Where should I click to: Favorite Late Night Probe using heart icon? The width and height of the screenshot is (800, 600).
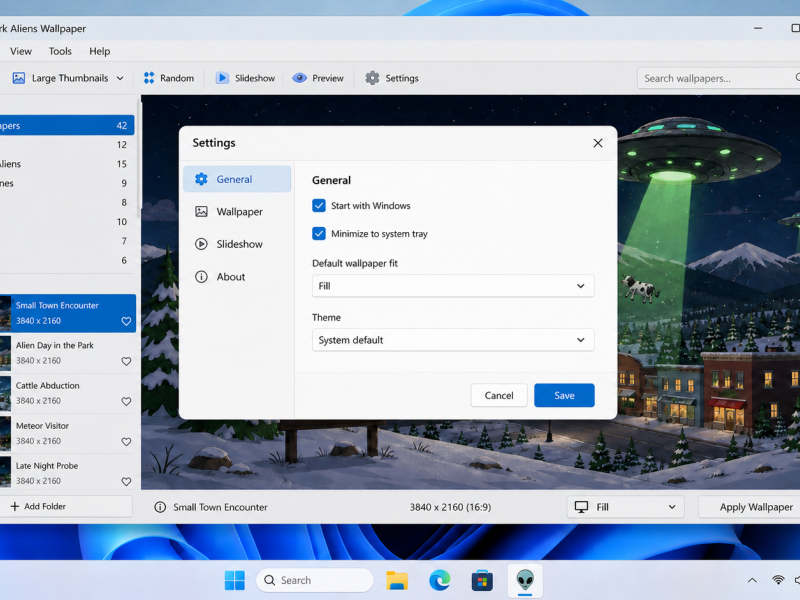(127, 482)
